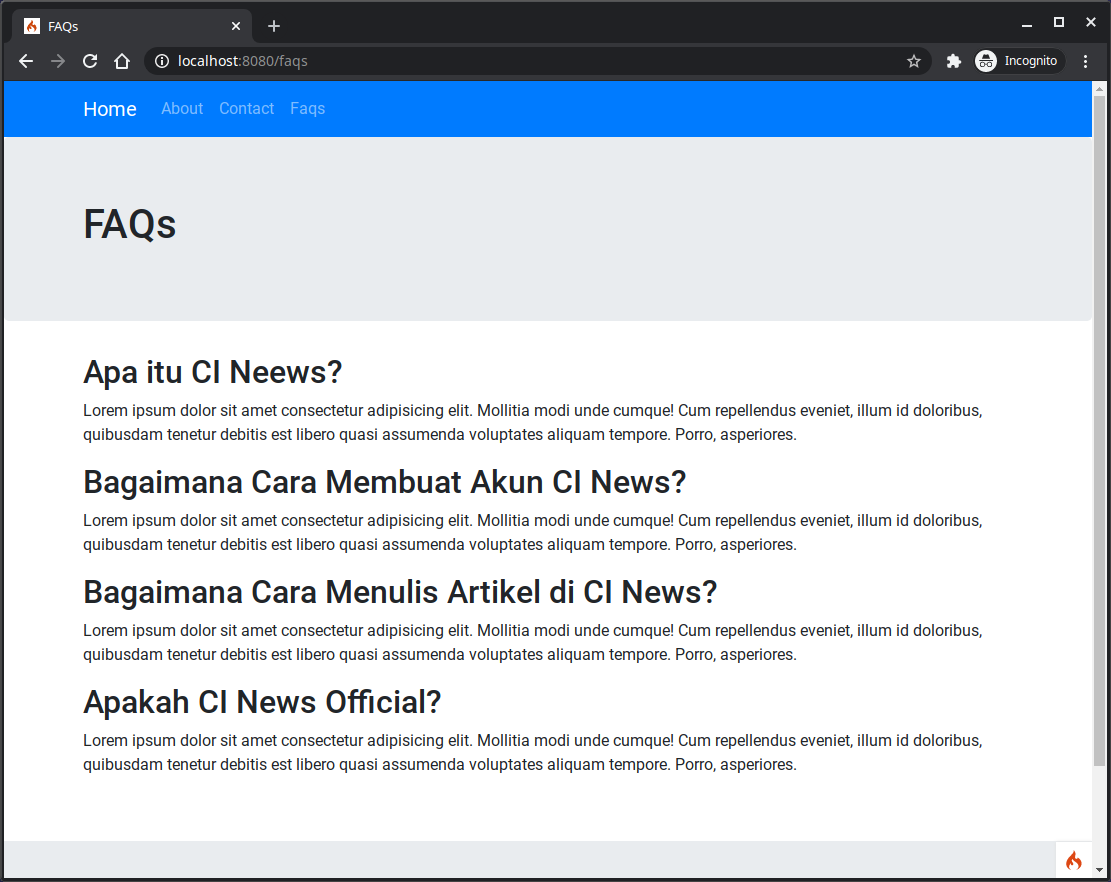
Task: Click the CodeIgniter favicon on the browser tab
Action: pos(29,25)
